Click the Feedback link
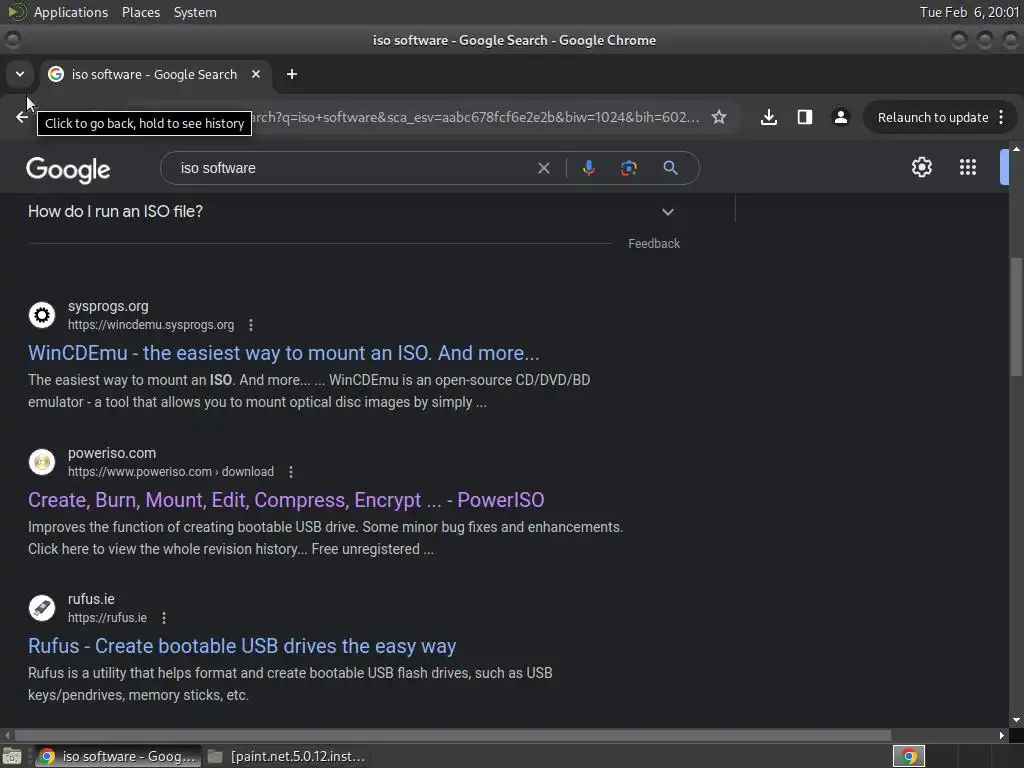This screenshot has width=1024, height=768. [654, 244]
